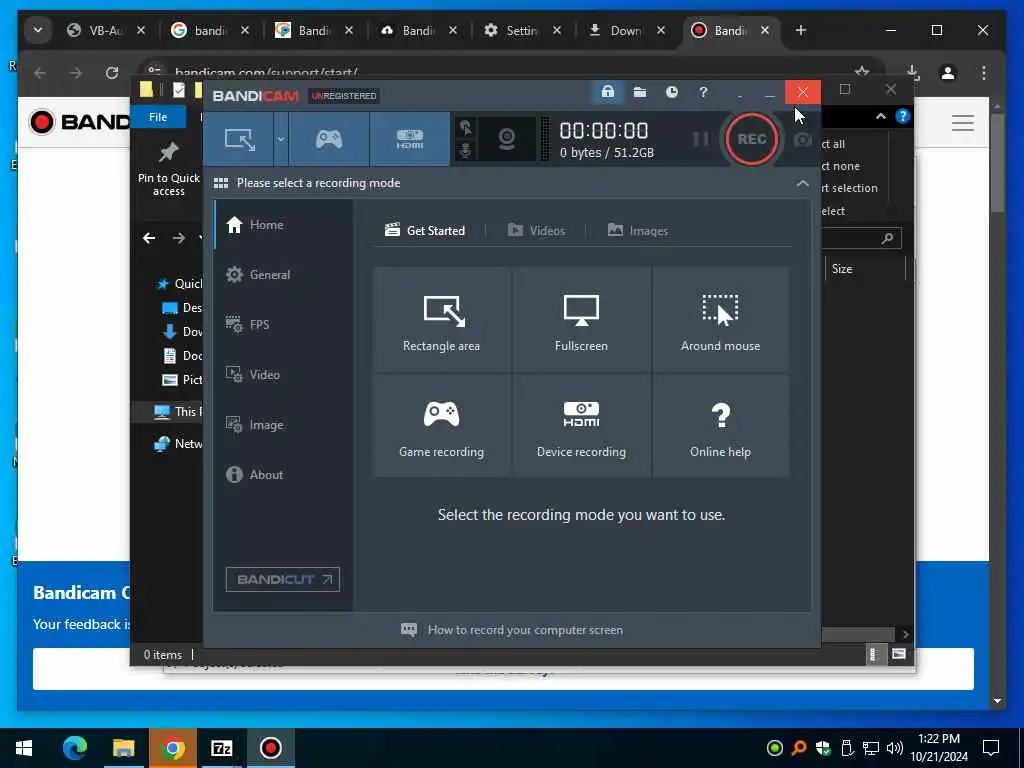Toggle the webcam overlay icon
Screen dimensions: 1024x768
click(507, 139)
